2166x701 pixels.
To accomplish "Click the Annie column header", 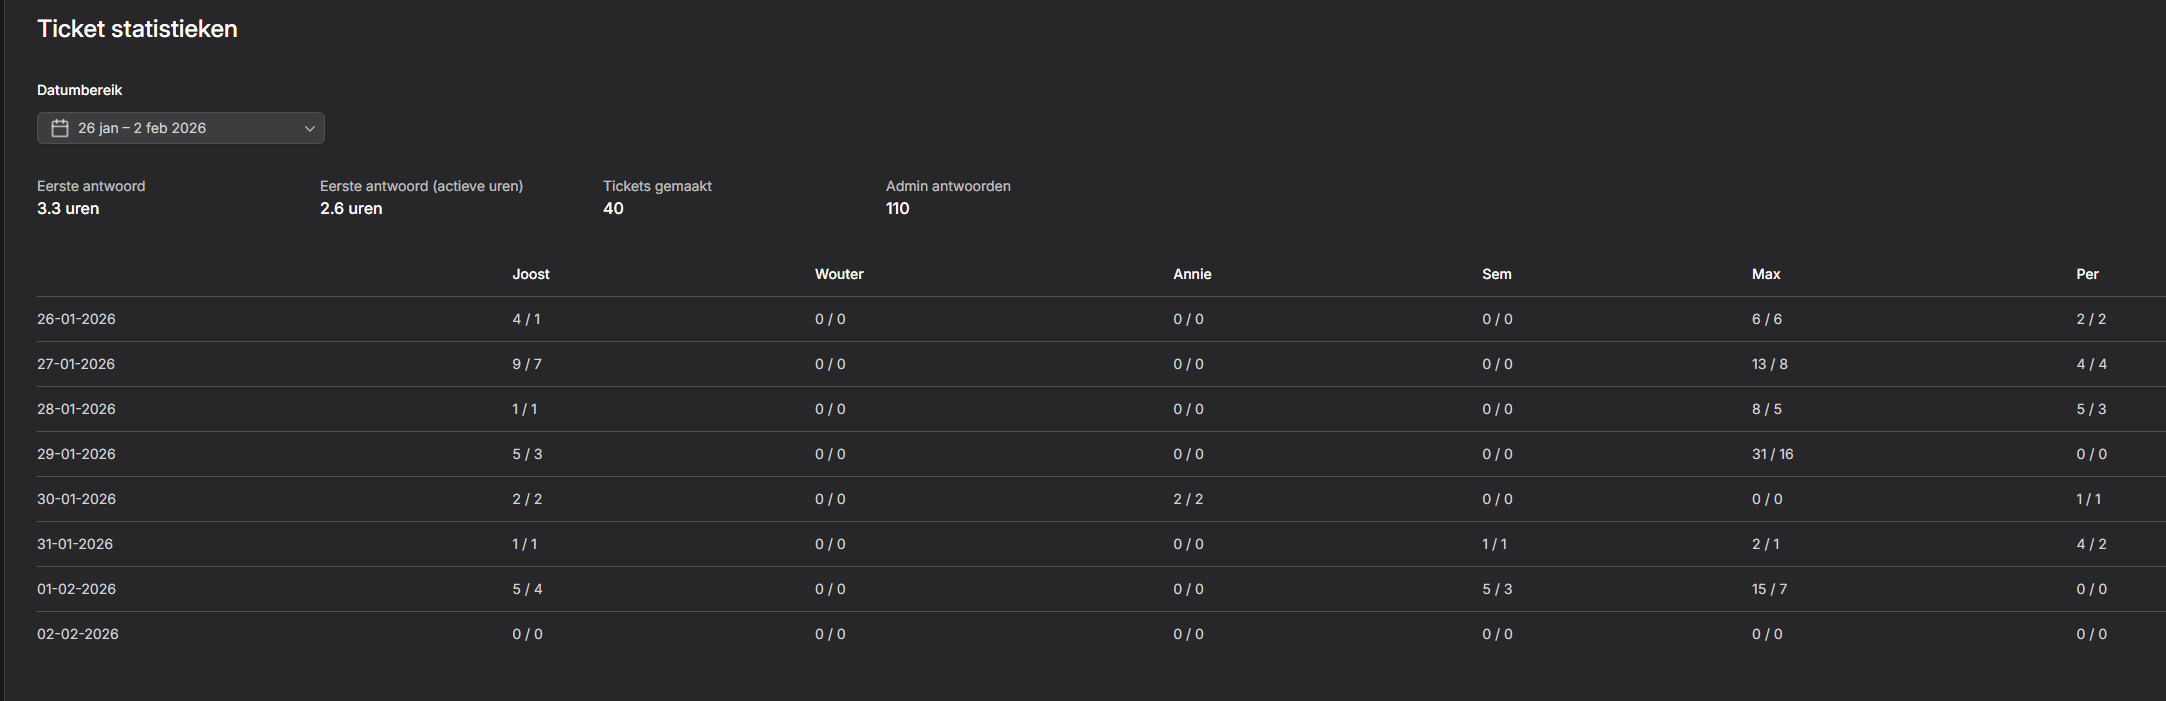I will (1192, 274).
